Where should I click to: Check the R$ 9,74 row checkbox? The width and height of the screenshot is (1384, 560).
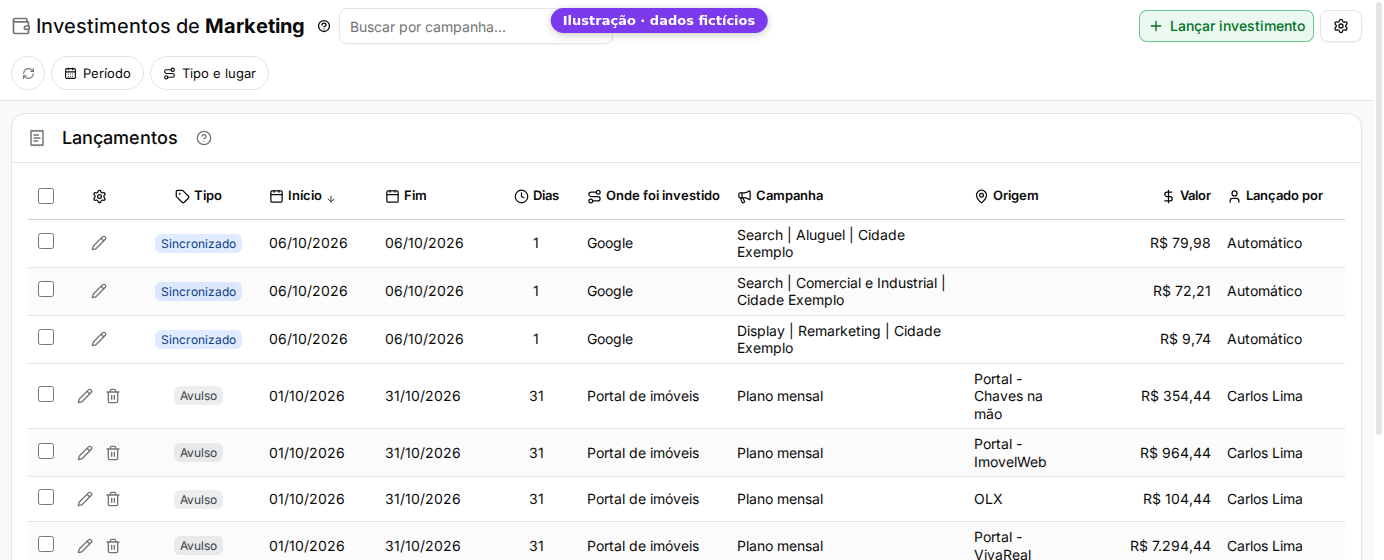(46, 337)
